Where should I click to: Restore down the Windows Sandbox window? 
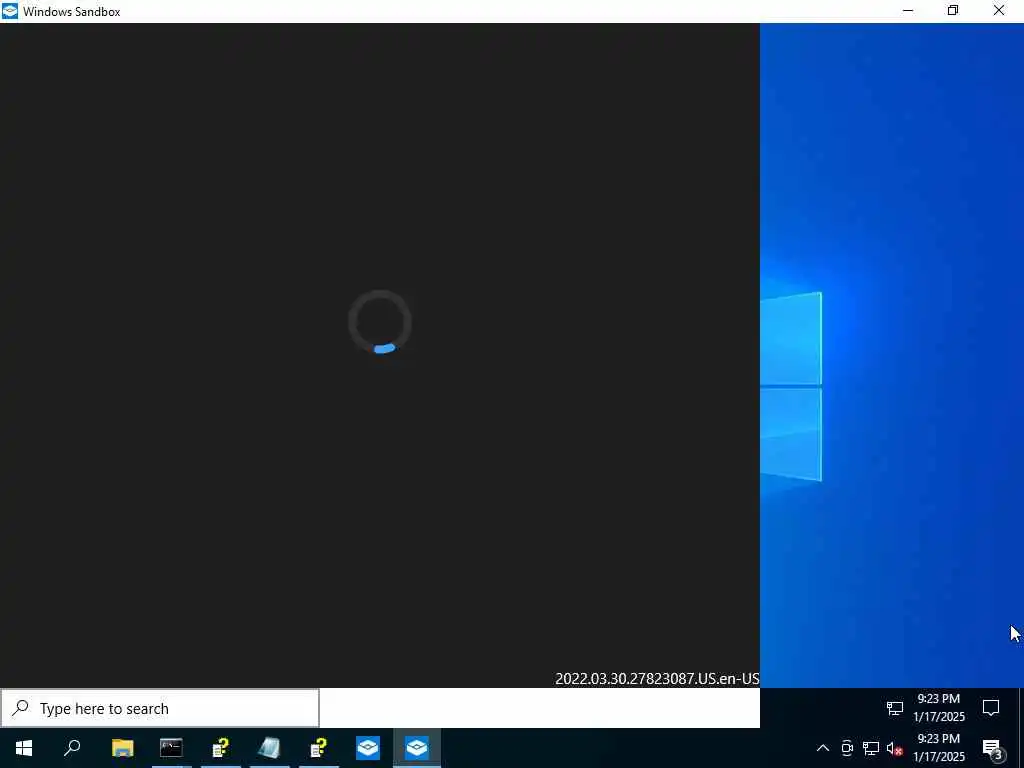tap(953, 11)
